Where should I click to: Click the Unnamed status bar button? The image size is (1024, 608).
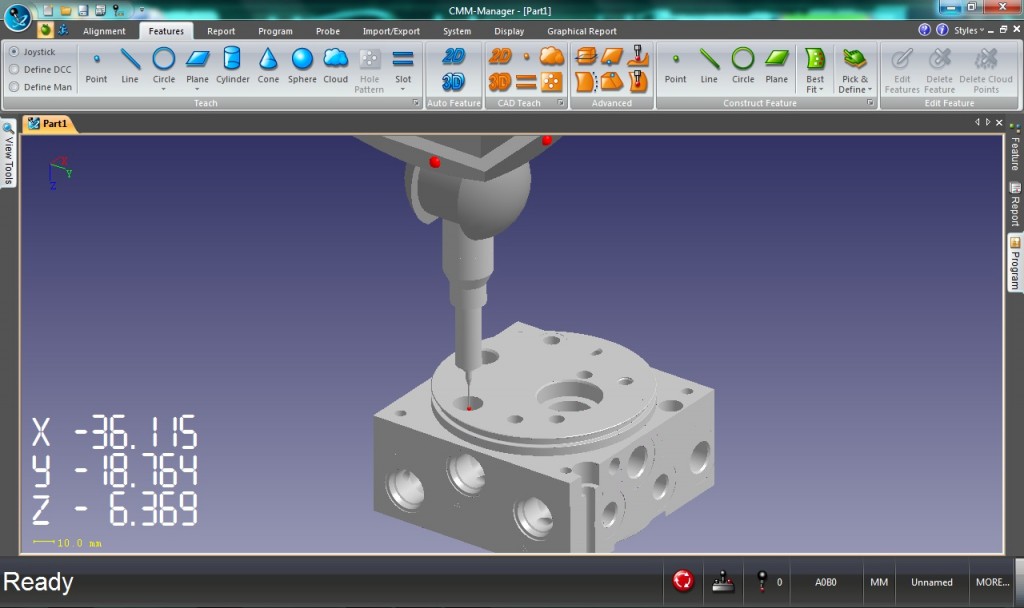[x=931, y=582]
